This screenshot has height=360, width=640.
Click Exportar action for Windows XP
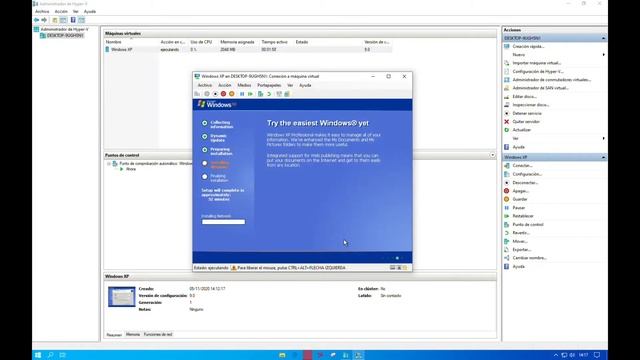pyautogui.click(x=522, y=250)
